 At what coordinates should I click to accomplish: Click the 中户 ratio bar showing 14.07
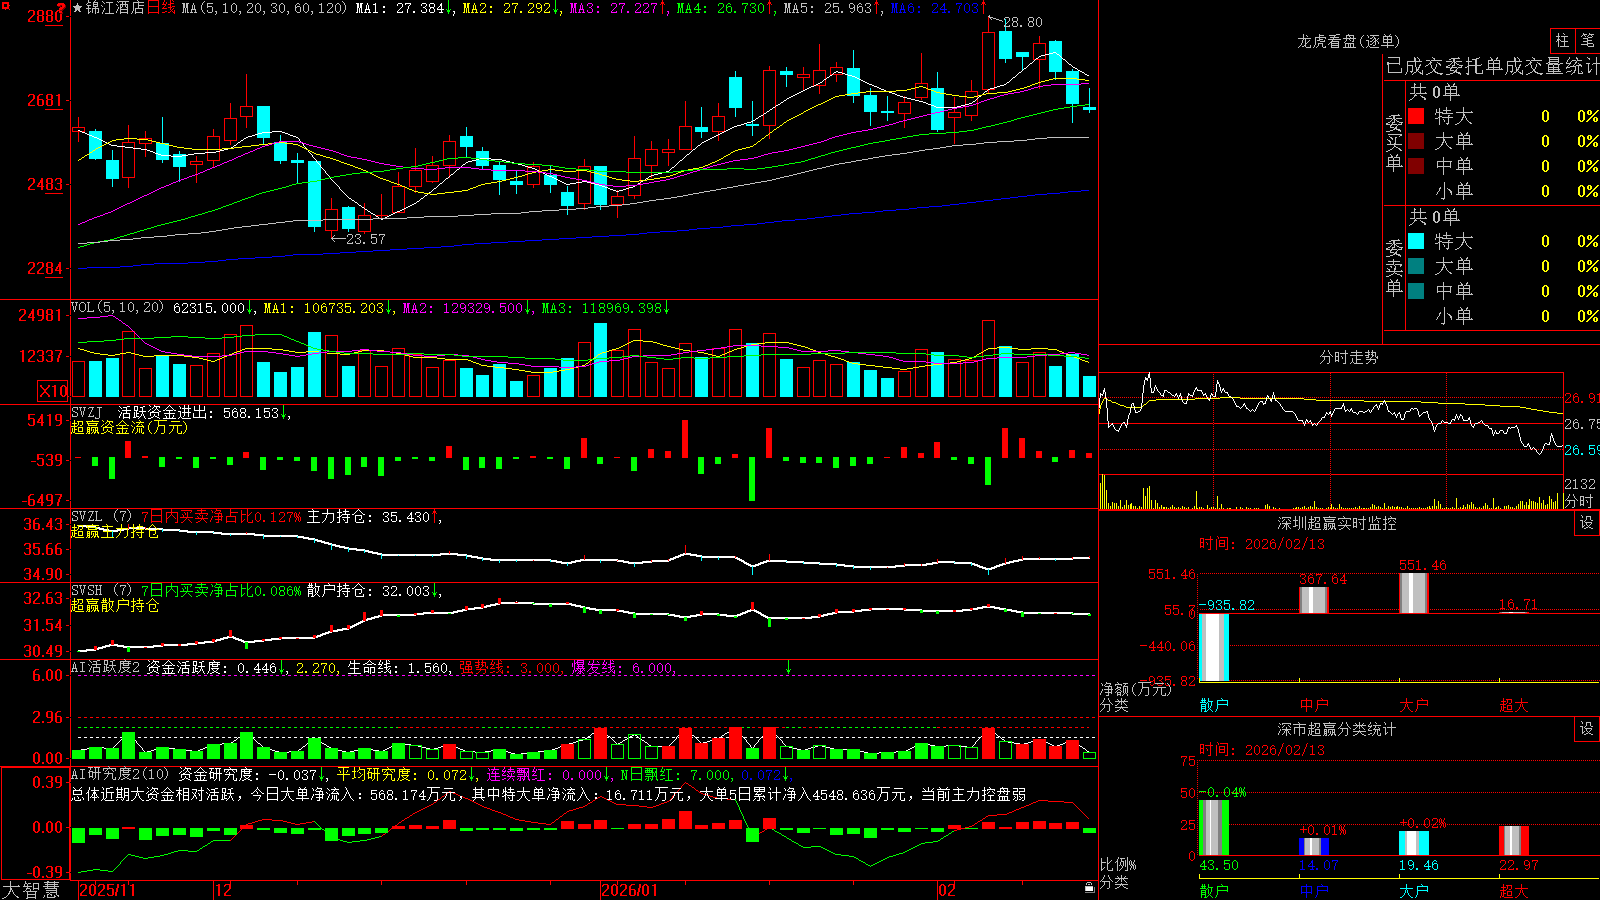(1314, 847)
